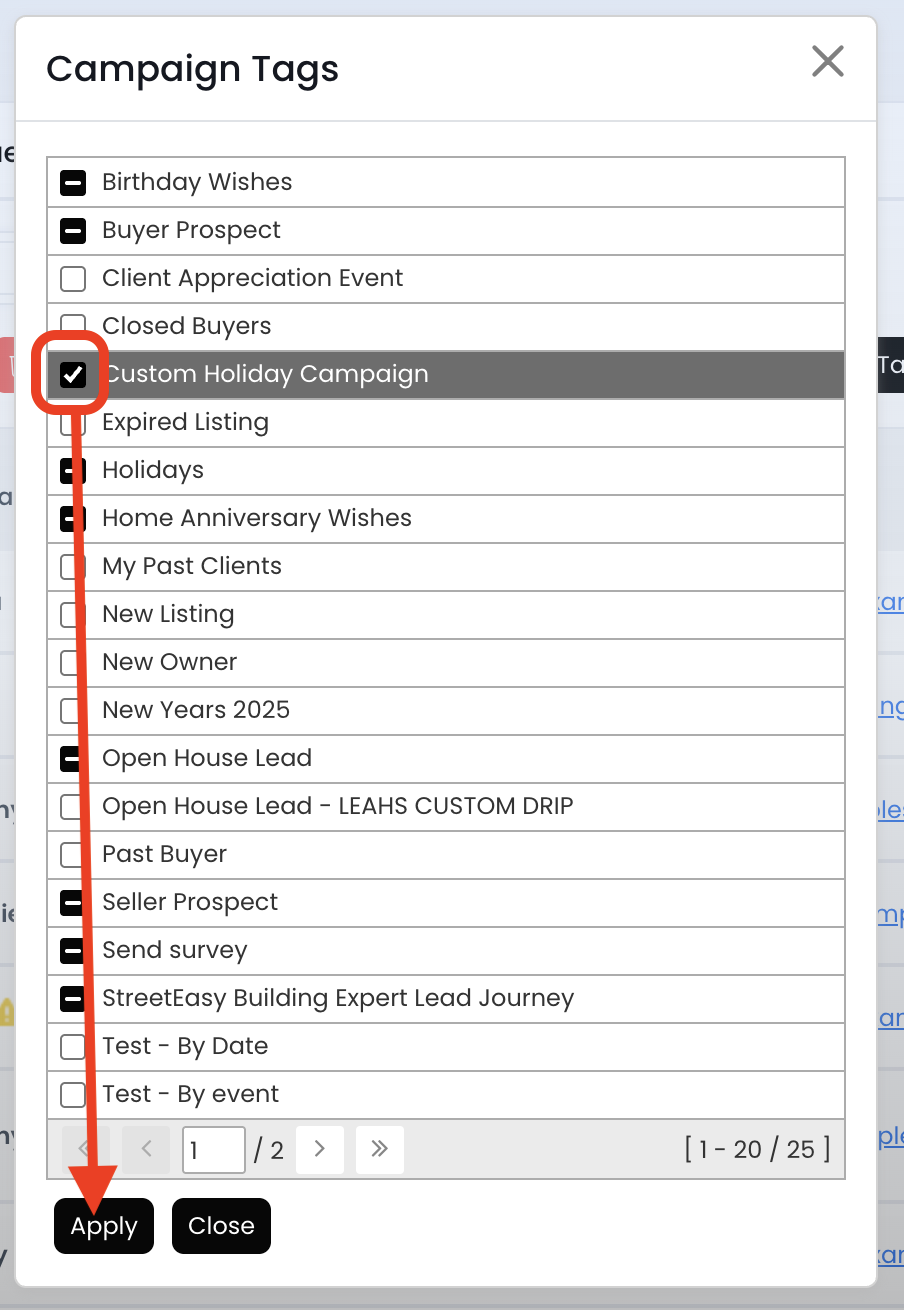Viewport: 904px width, 1310px height.
Task: Uncheck the Custom Holiday Campaign checkbox
Action: click(x=73, y=374)
